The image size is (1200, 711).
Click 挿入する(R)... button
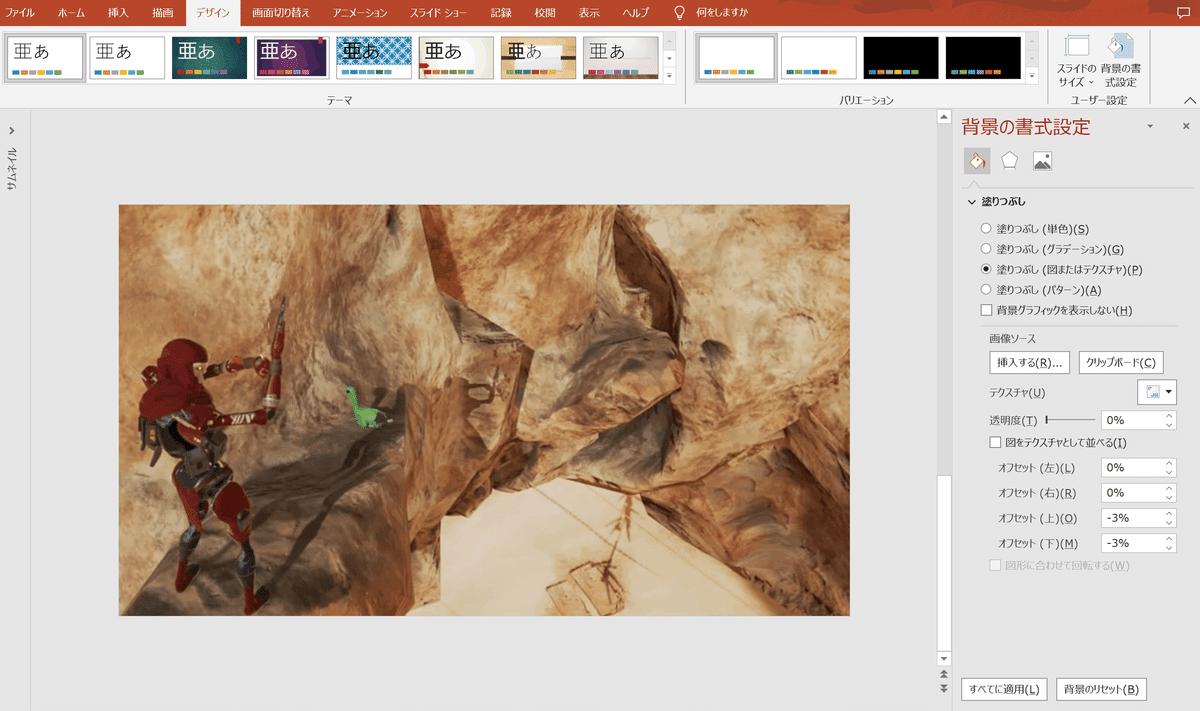click(x=1029, y=363)
